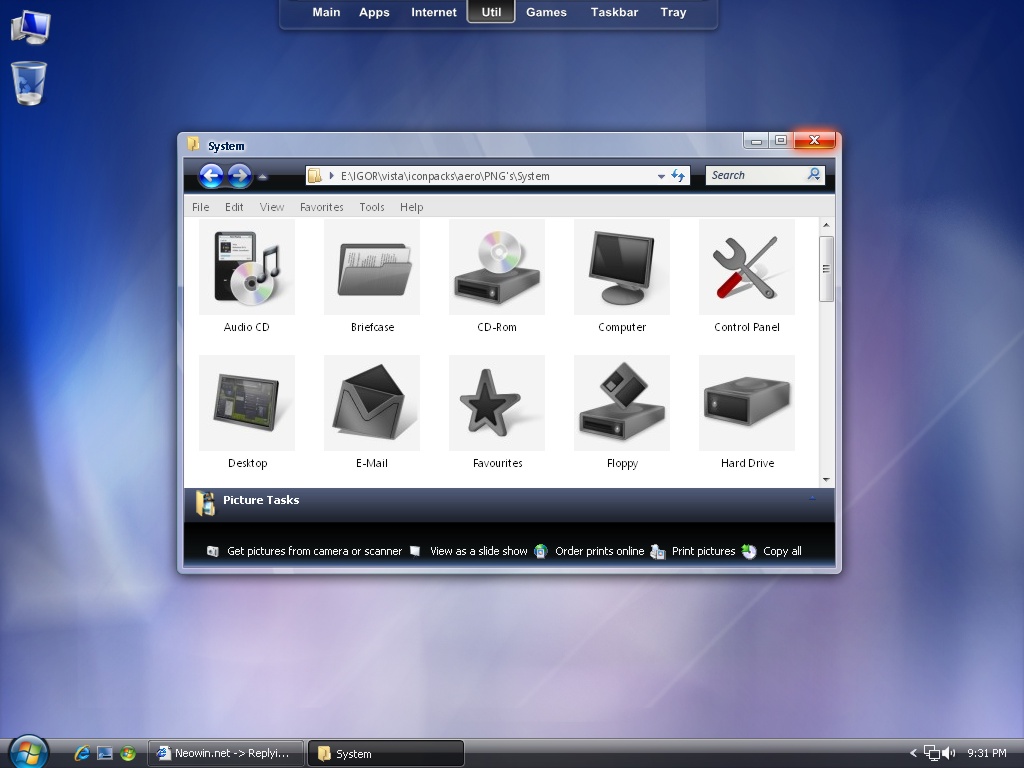Switch to the Internet dock tab
This screenshot has height=768, width=1024.
tap(434, 12)
